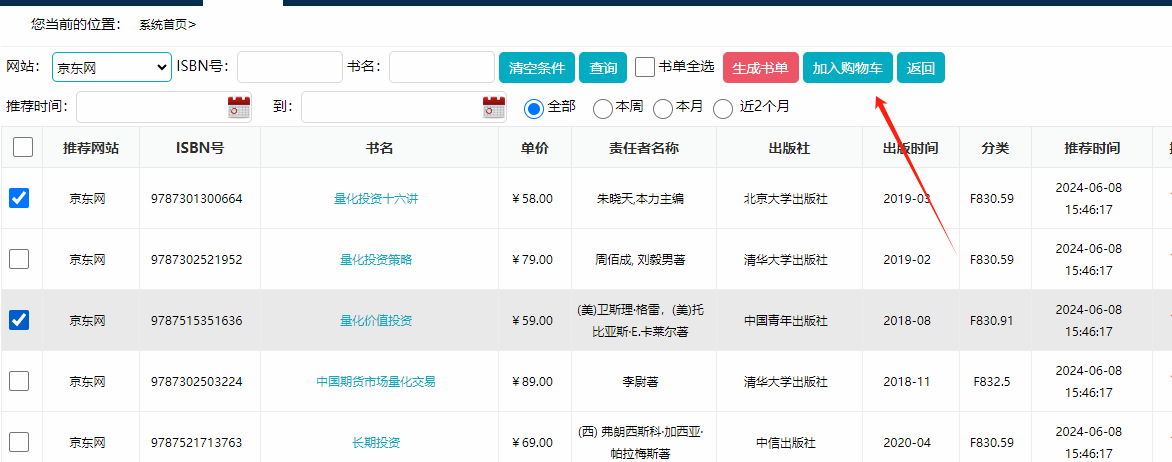Select the 全部 radio button
The image size is (1172, 462).
(x=534, y=107)
